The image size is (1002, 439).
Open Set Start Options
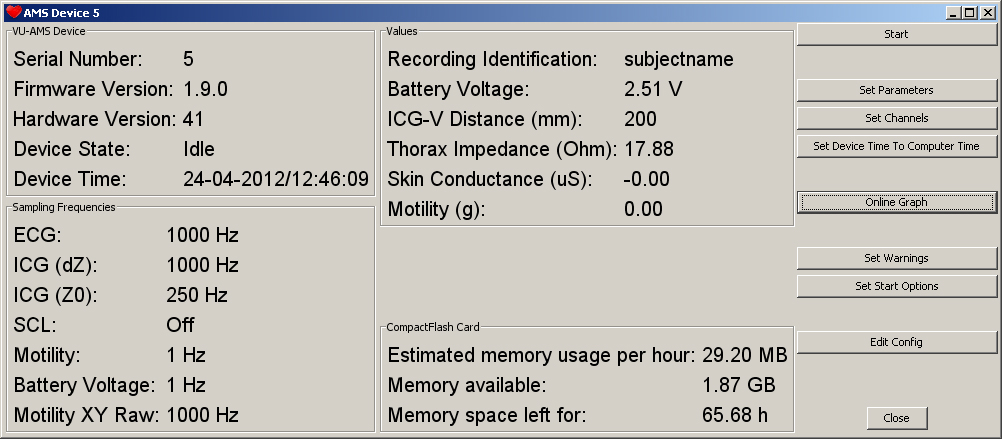click(896, 286)
